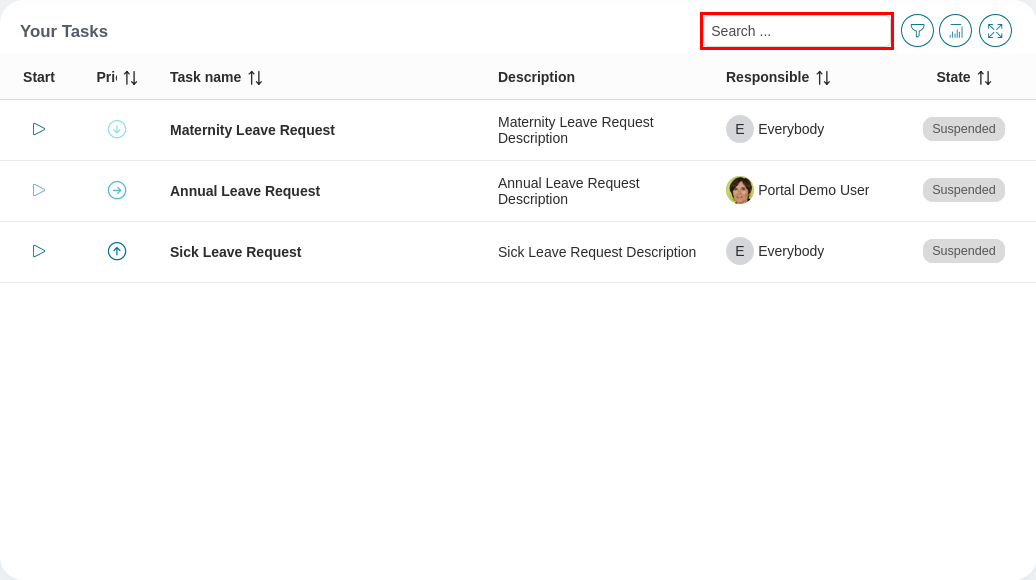Viewport: 1036px width, 580px height.
Task: Open the Maternity Leave Request task
Action: [252, 130]
